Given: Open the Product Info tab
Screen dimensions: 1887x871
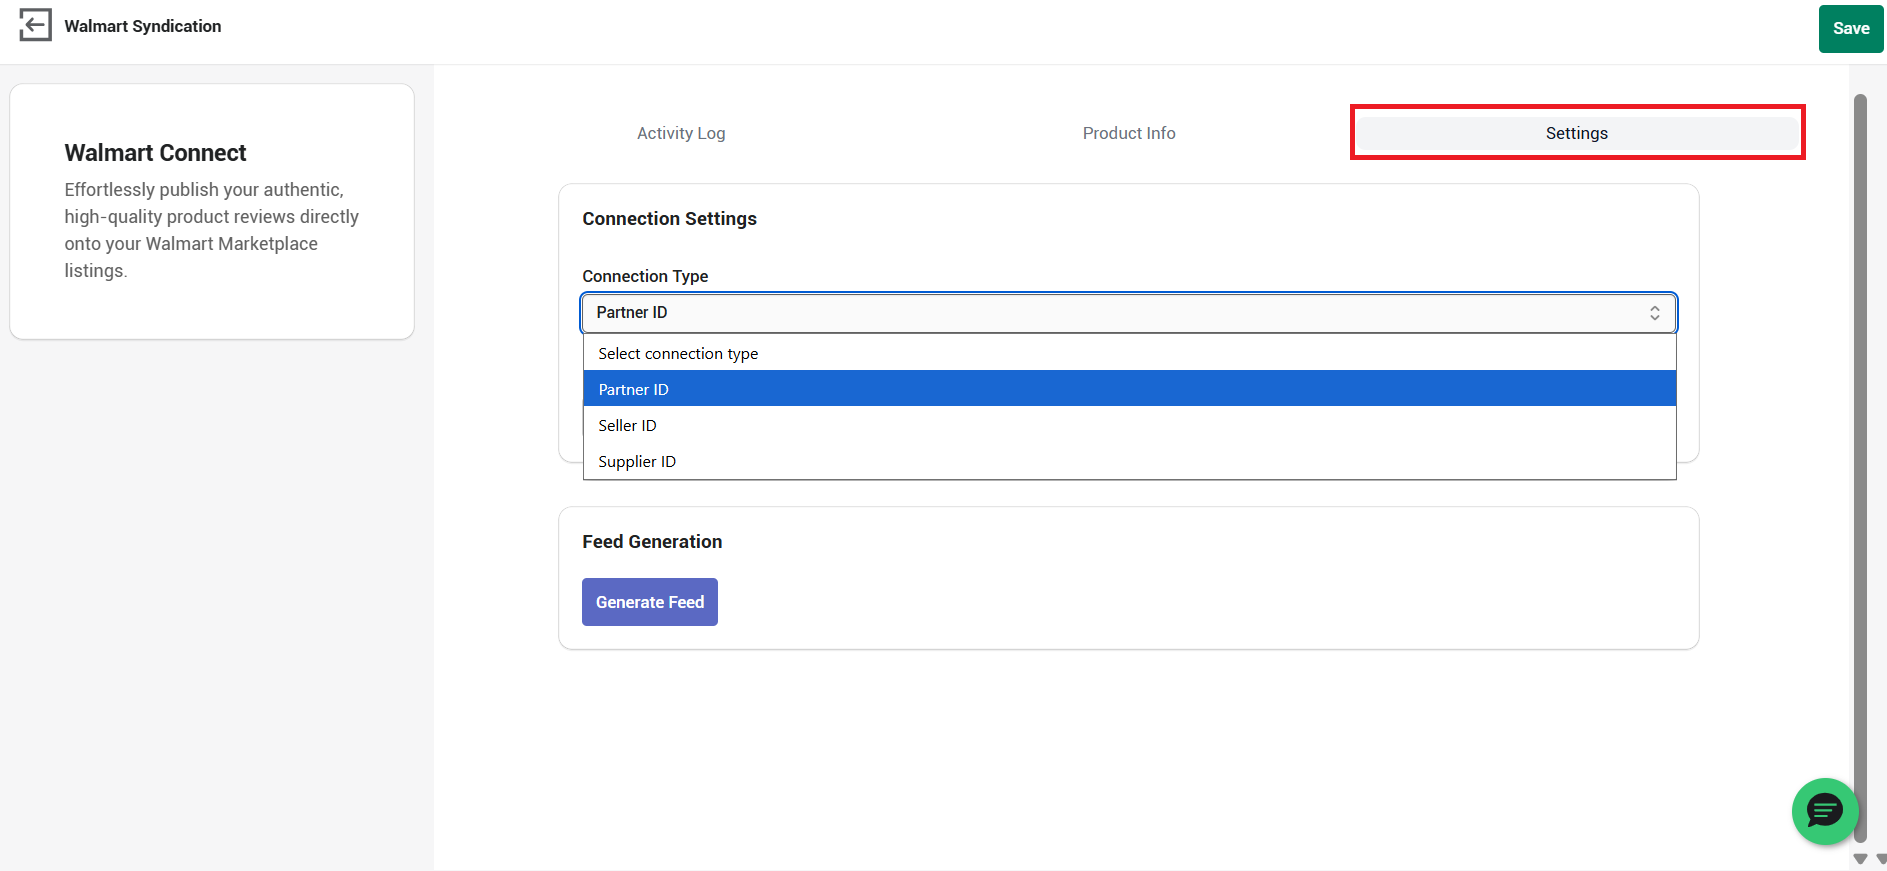Looking at the screenshot, I should 1129,133.
